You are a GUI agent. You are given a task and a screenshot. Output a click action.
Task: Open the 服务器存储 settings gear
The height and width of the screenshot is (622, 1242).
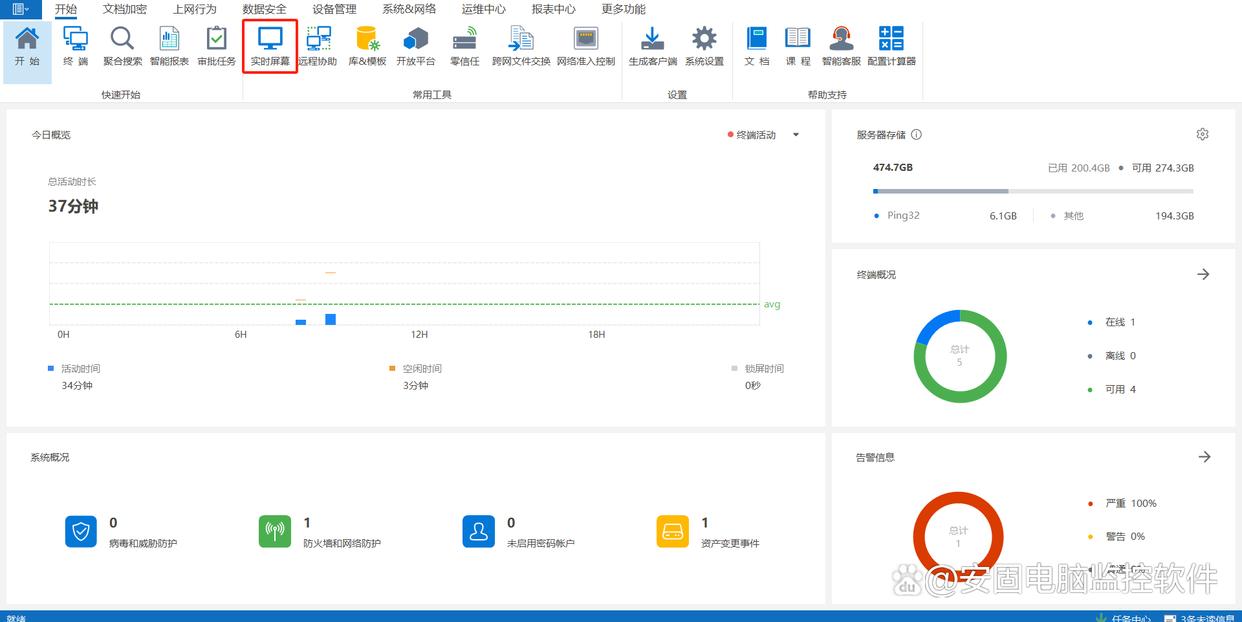[x=1202, y=134]
